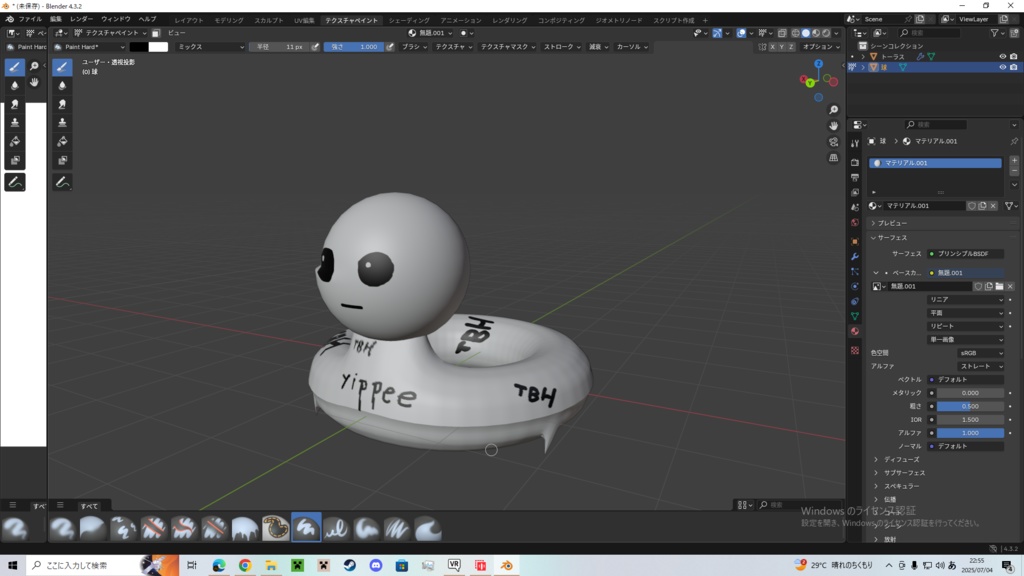Open Discord from the taskbar
Viewport: 1024px width, 576px height.
pyautogui.click(x=376, y=566)
